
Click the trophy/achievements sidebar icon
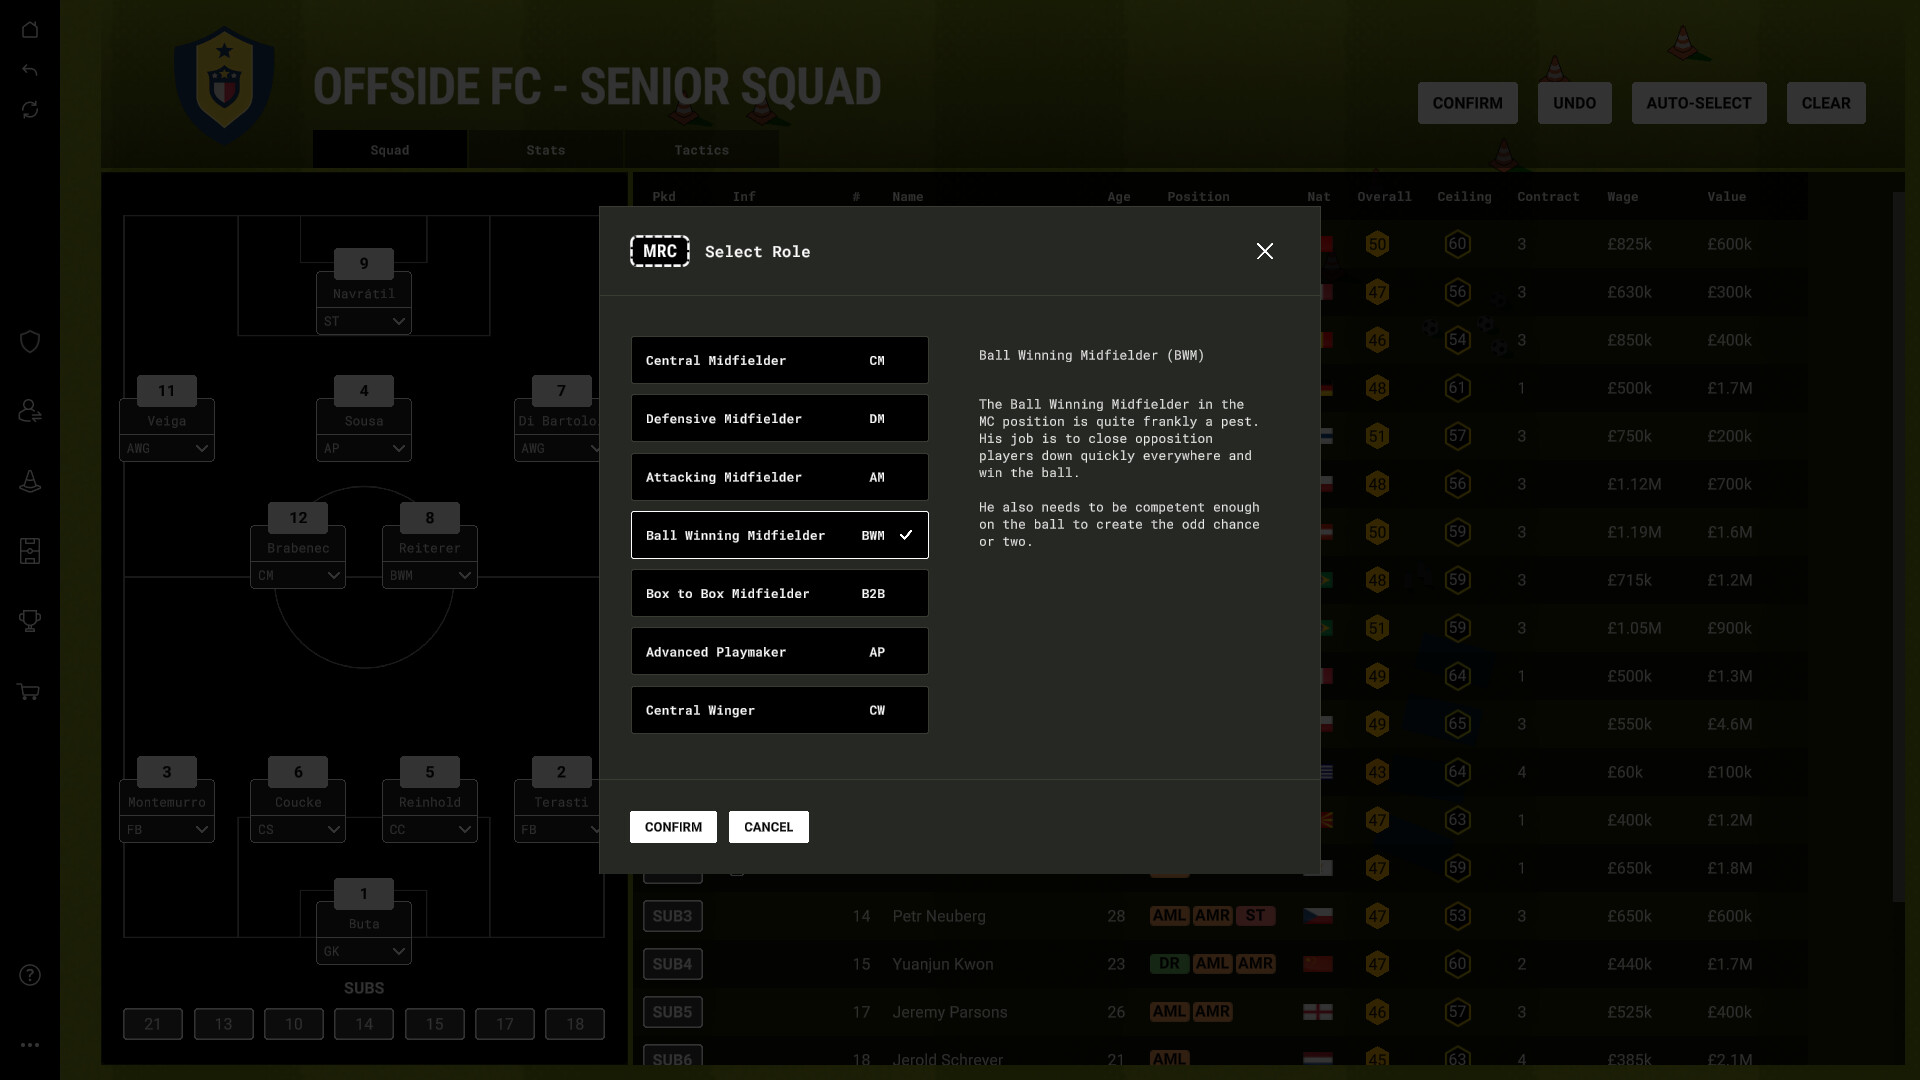coord(29,622)
